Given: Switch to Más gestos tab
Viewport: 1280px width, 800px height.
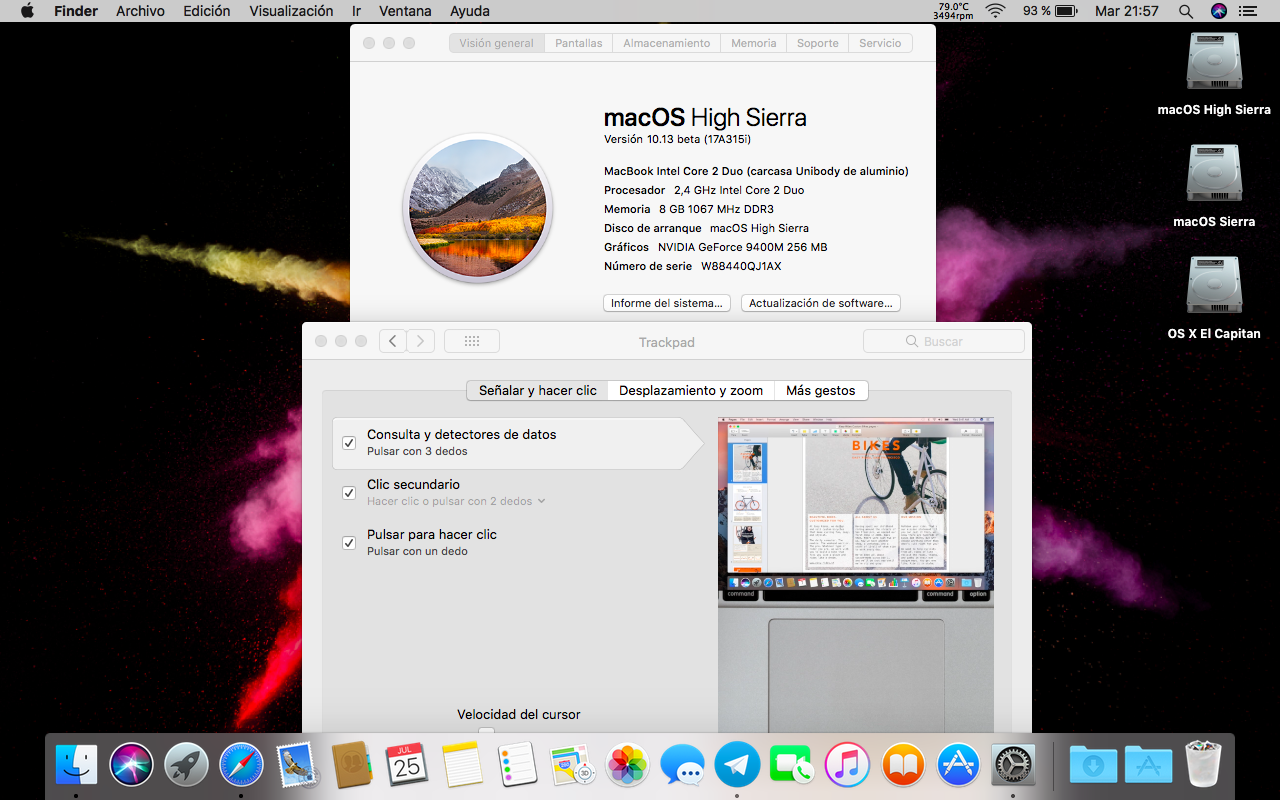Looking at the screenshot, I should [821, 390].
